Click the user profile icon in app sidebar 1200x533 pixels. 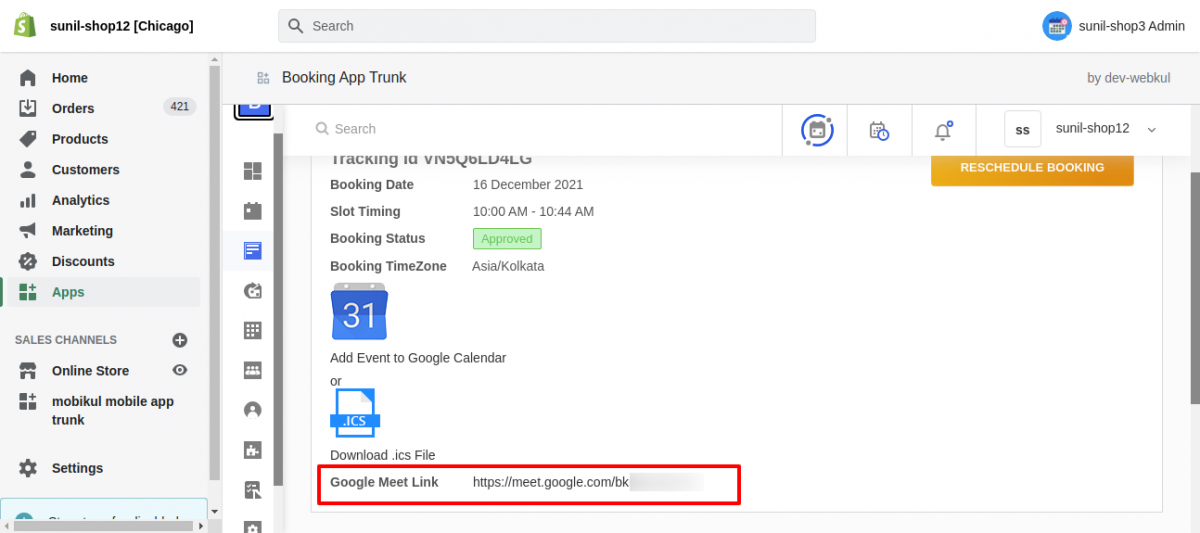pyautogui.click(x=253, y=410)
